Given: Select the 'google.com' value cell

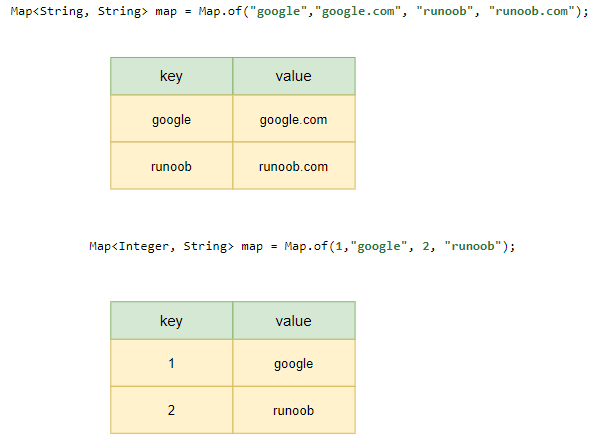Looking at the screenshot, I should coord(294,119).
